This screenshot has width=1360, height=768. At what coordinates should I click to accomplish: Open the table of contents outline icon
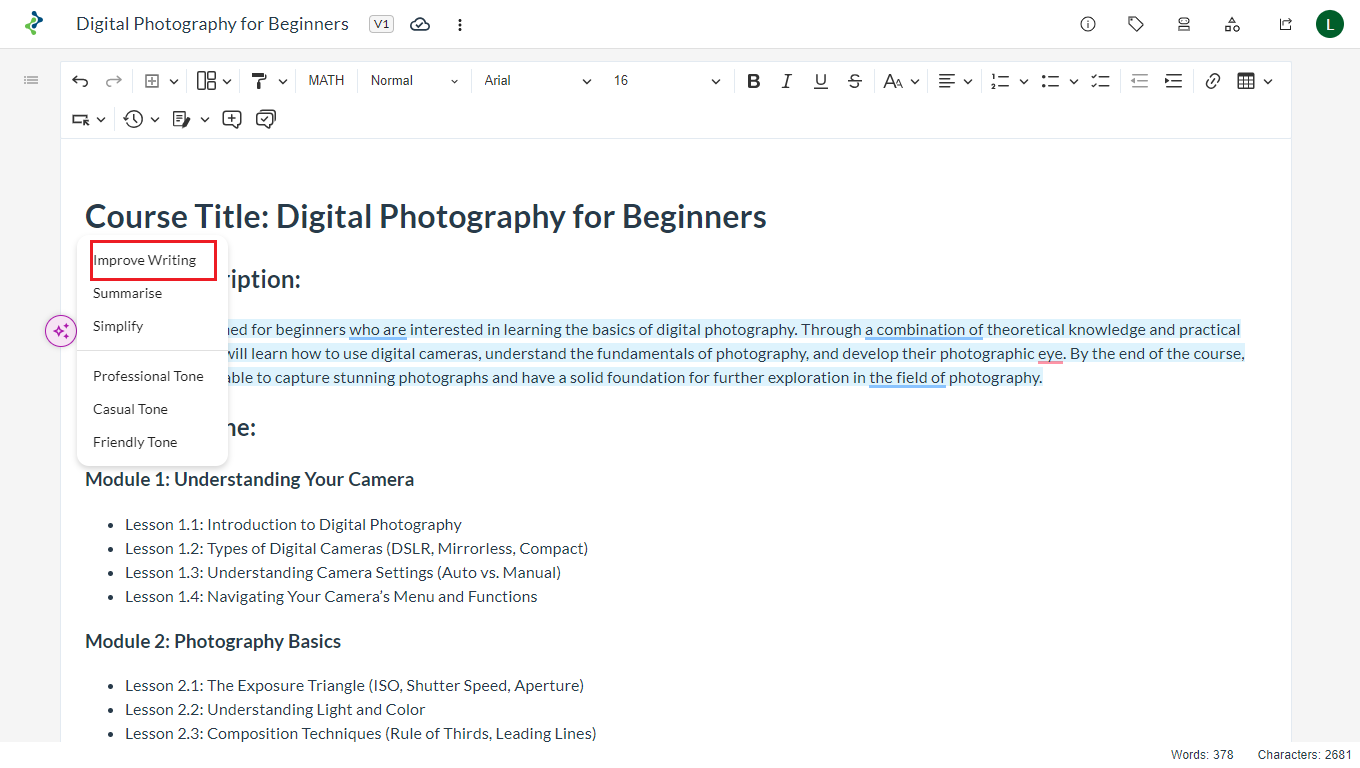pyautogui.click(x=31, y=80)
